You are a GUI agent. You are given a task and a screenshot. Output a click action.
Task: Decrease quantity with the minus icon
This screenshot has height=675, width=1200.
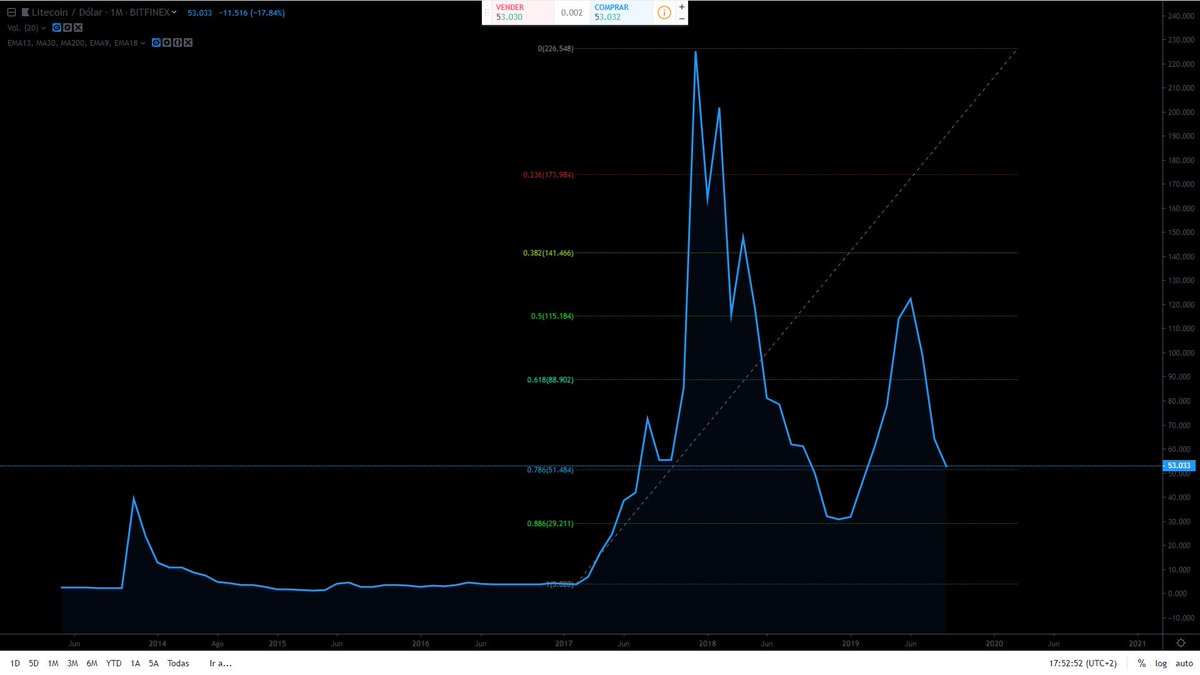(x=682, y=18)
